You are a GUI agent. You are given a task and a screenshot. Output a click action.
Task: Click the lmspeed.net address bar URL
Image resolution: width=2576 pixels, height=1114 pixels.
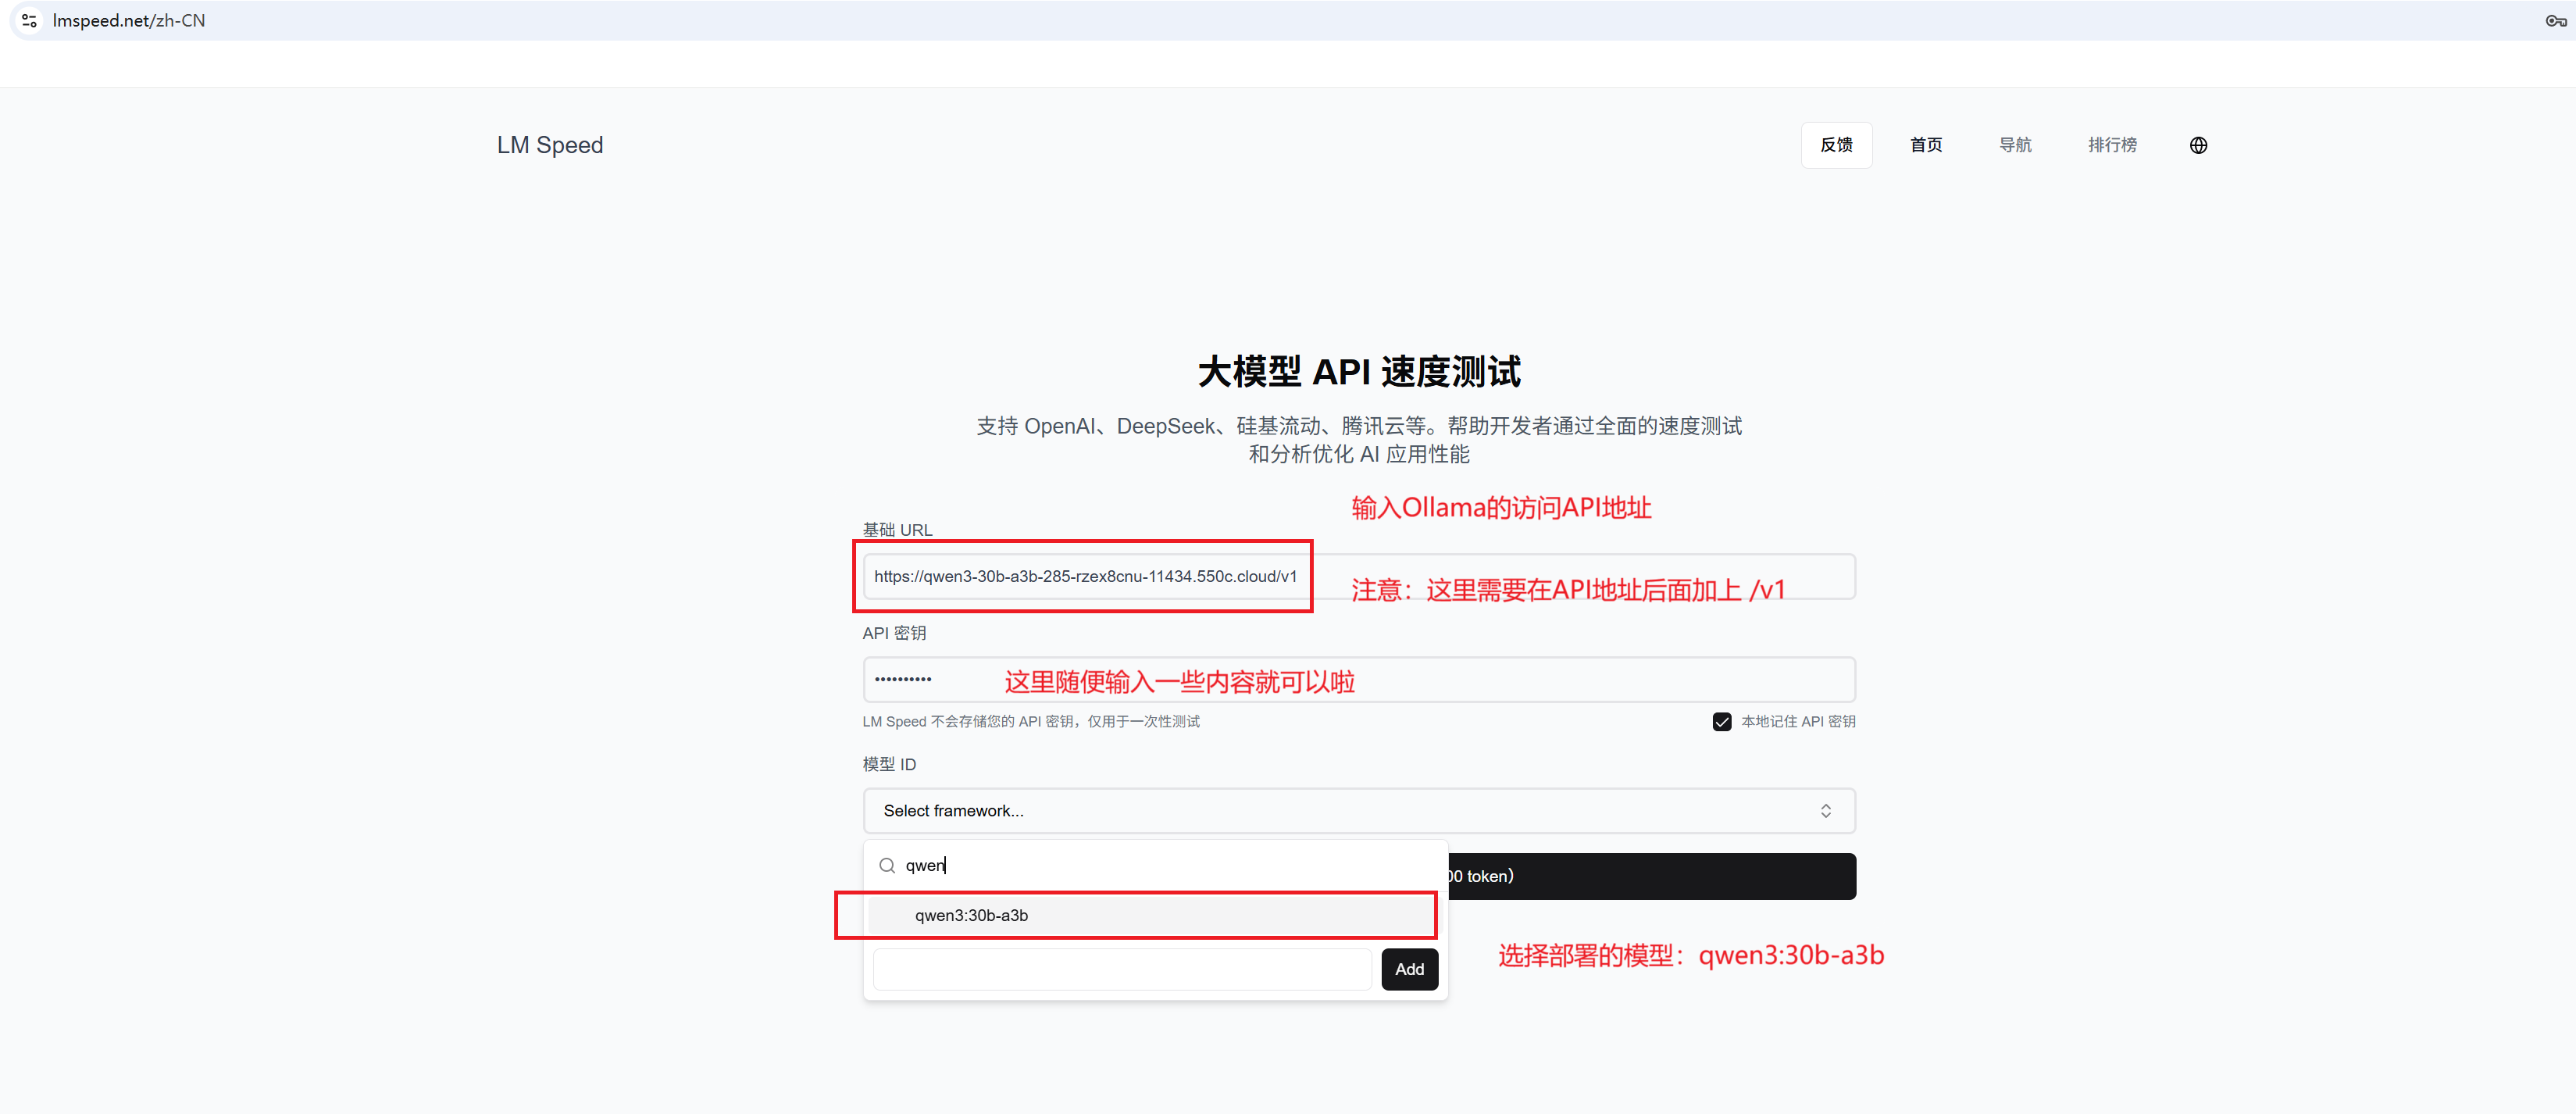coord(129,20)
